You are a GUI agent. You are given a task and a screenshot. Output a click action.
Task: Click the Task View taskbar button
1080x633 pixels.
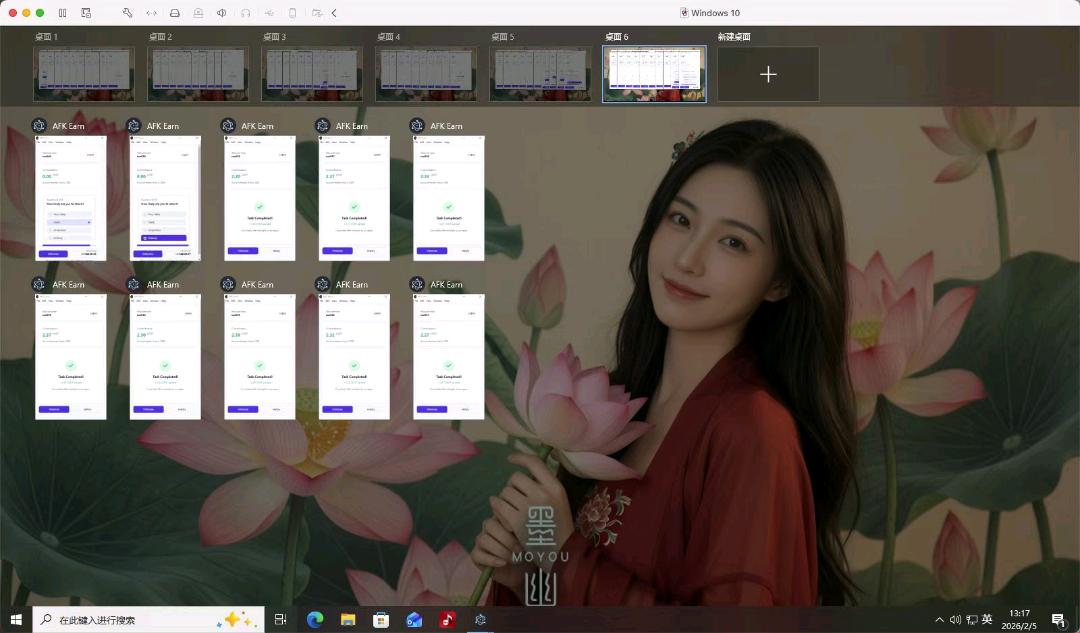tap(281, 620)
